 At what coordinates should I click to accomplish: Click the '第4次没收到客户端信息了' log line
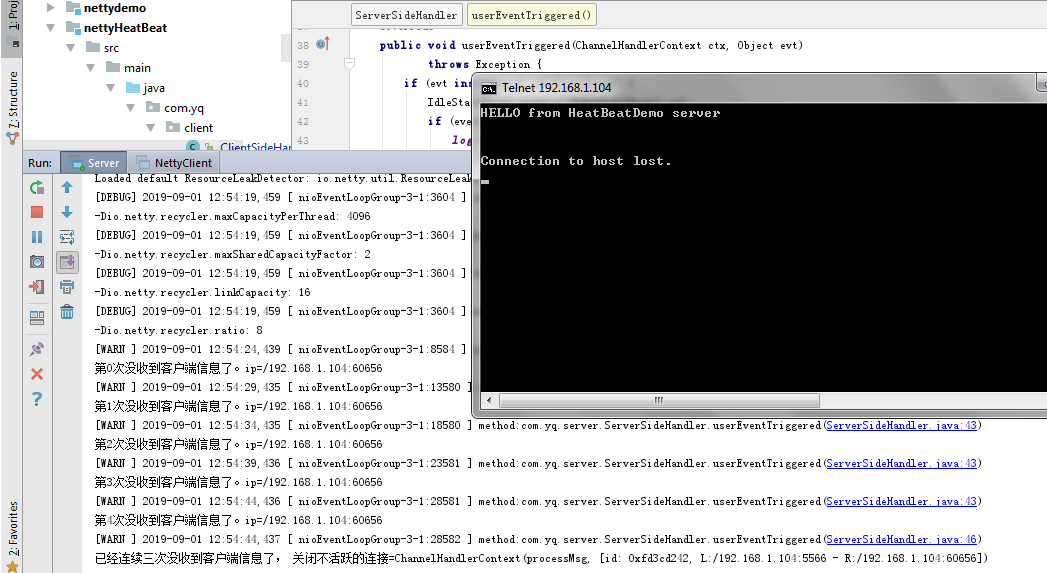pos(238,520)
